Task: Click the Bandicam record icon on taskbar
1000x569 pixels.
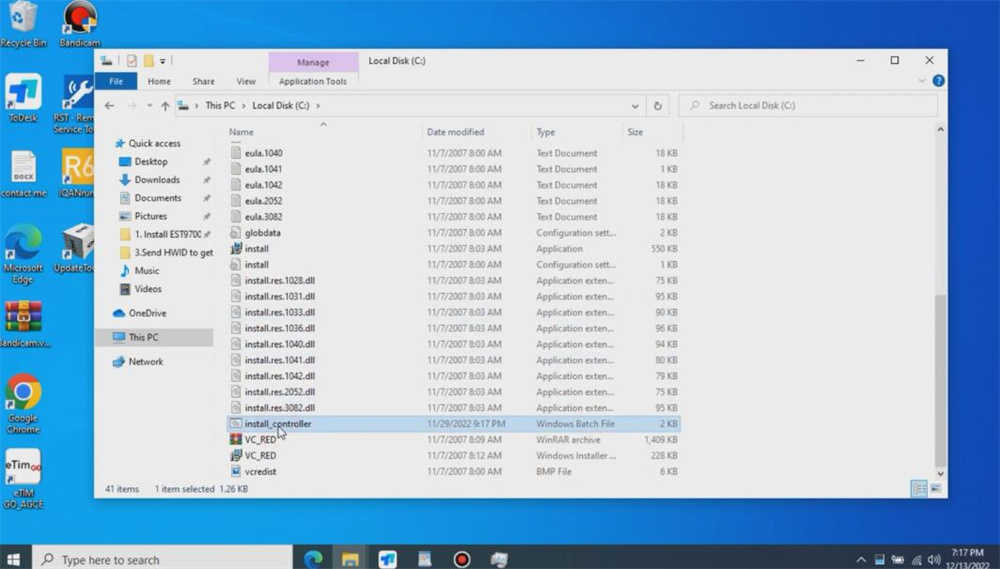Action: click(462, 559)
